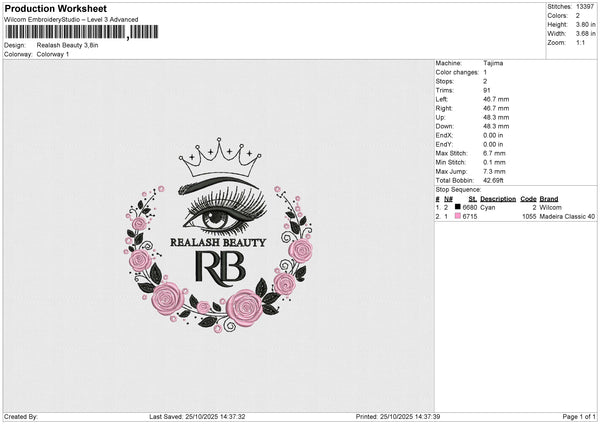Click the 'Brand' column header

[549, 199]
